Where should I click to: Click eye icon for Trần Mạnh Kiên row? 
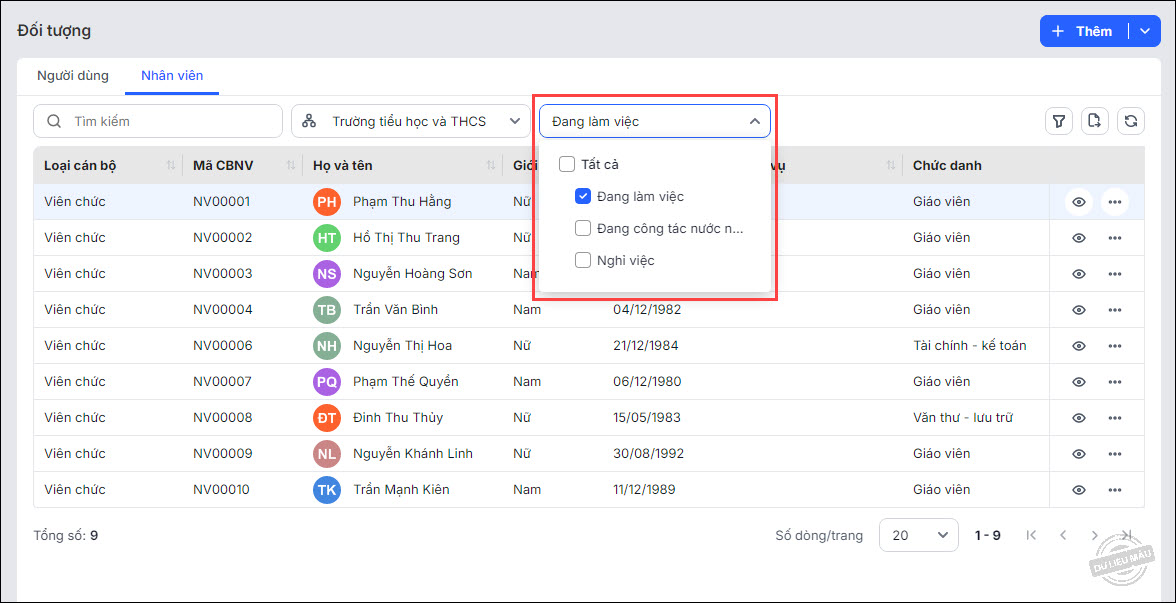1079,490
